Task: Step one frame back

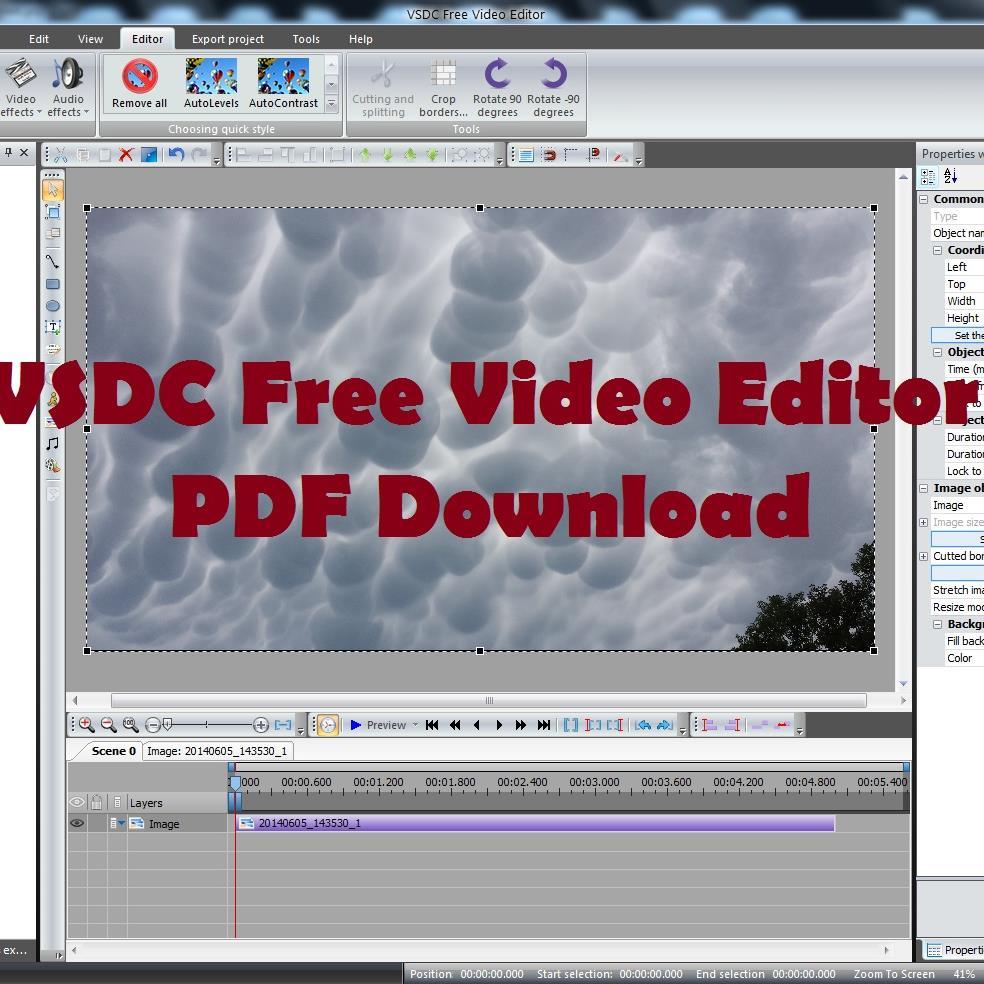Action: 477,725
